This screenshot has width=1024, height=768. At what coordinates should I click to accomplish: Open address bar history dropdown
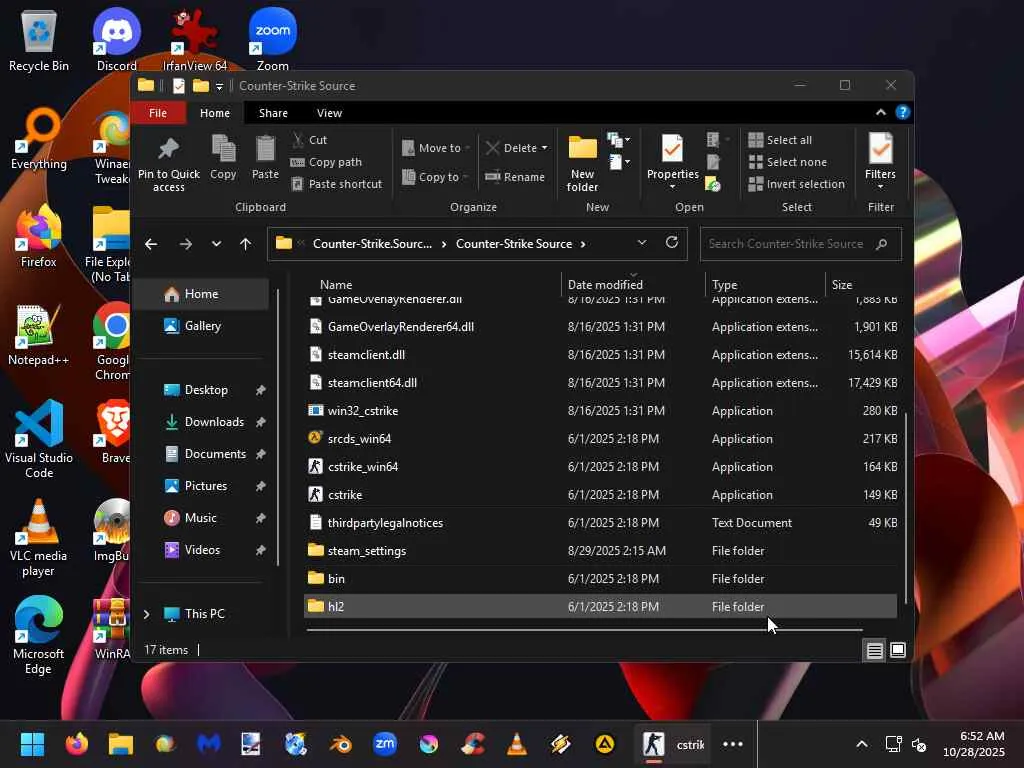(x=642, y=242)
